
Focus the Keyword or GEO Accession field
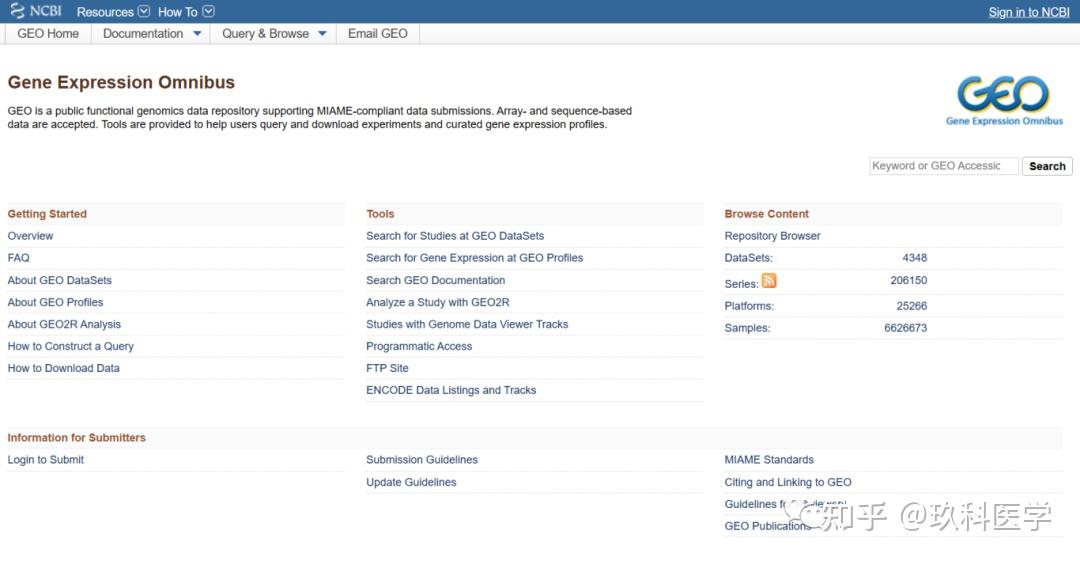943,166
